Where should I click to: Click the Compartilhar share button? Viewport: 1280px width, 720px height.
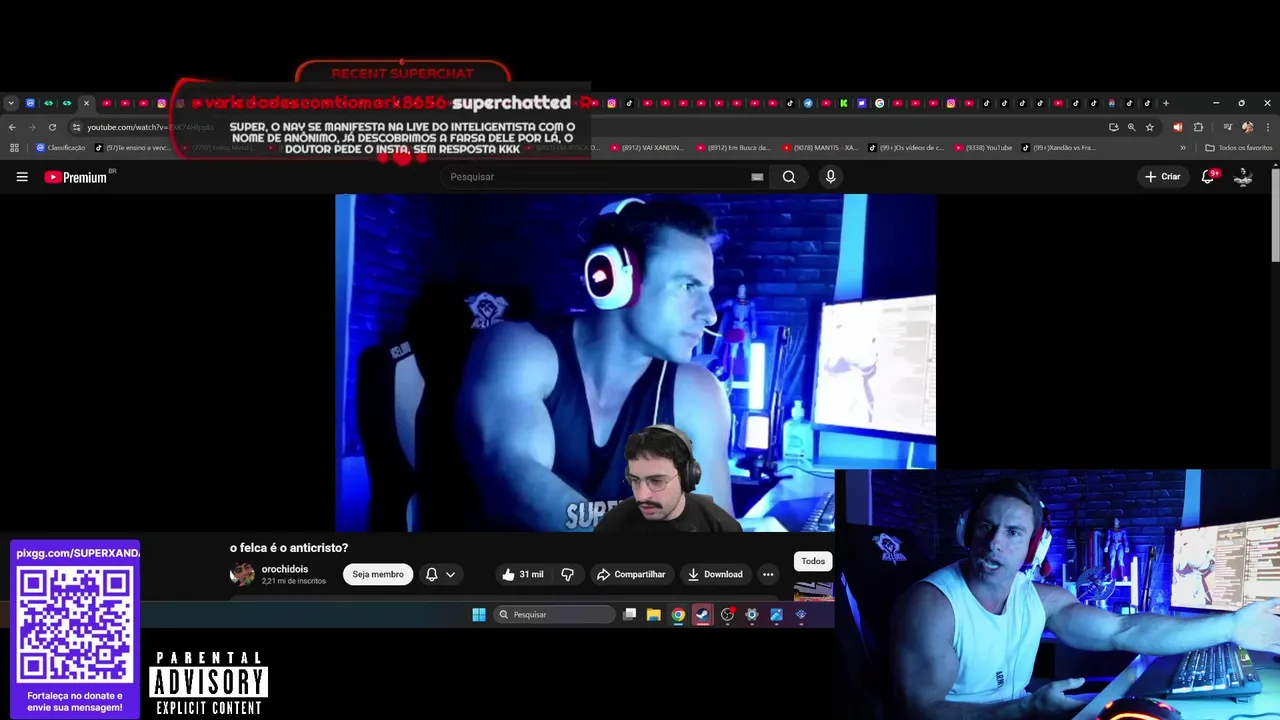click(x=630, y=574)
